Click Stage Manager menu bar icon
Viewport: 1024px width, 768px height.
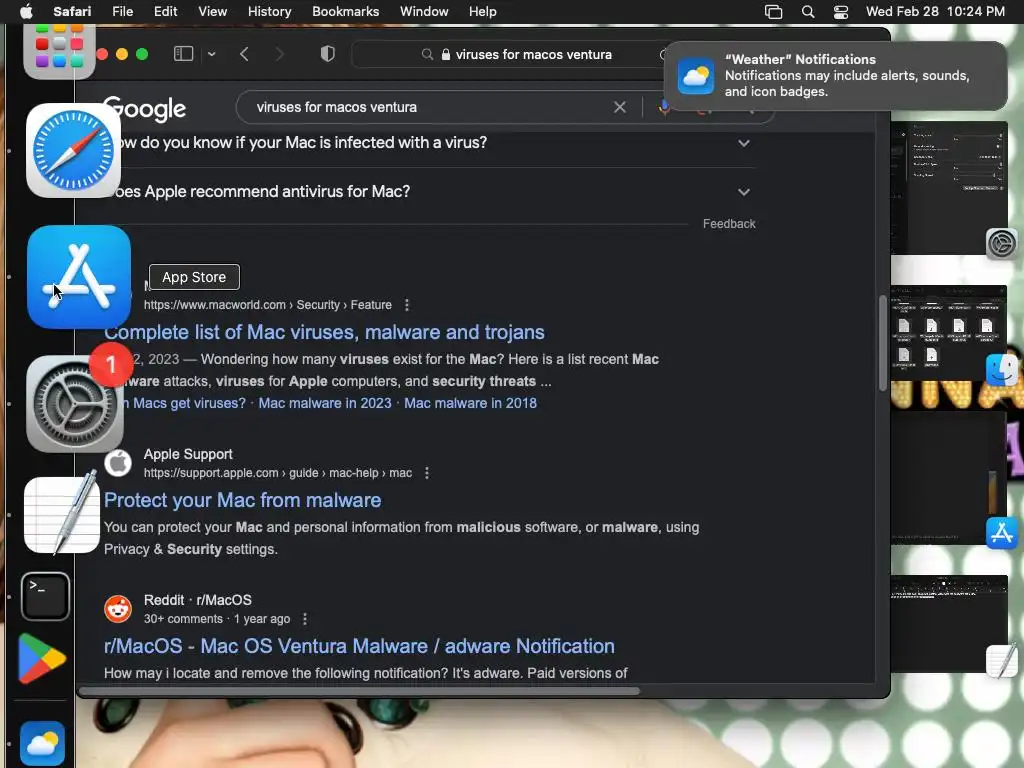(x=773, y=12)
